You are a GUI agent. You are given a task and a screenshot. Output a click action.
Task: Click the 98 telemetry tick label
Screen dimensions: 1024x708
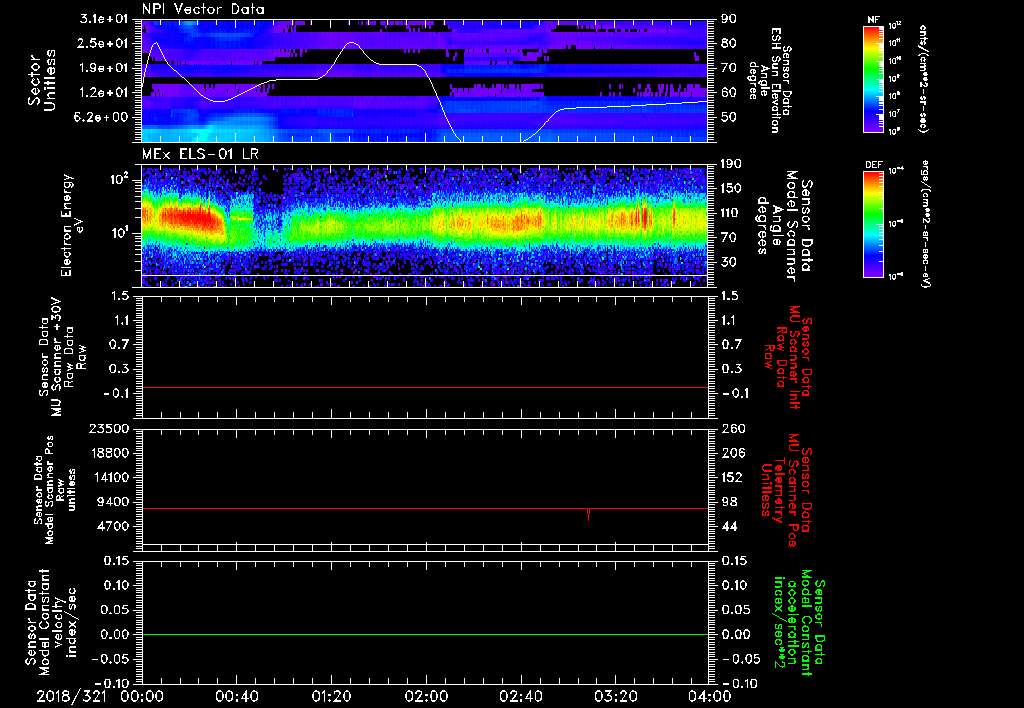click(x=729, y=502)
